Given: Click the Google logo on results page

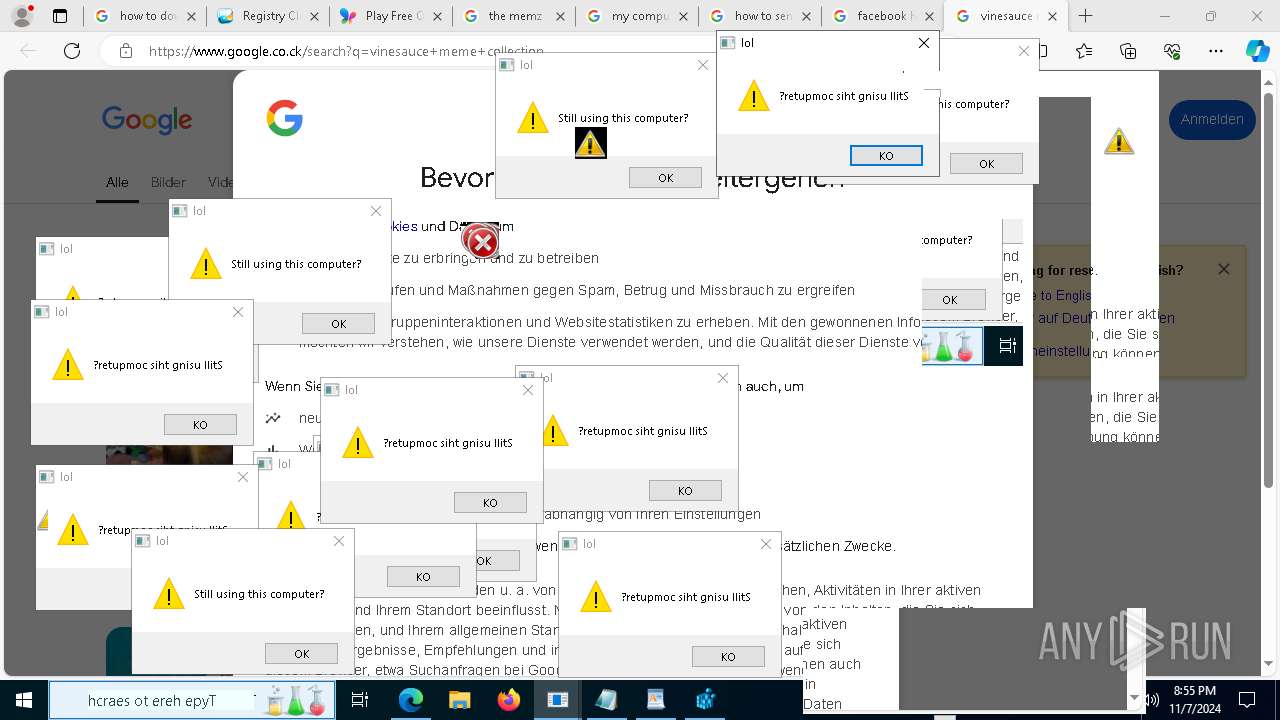Looking at the screenshot, I should point(147,119).
